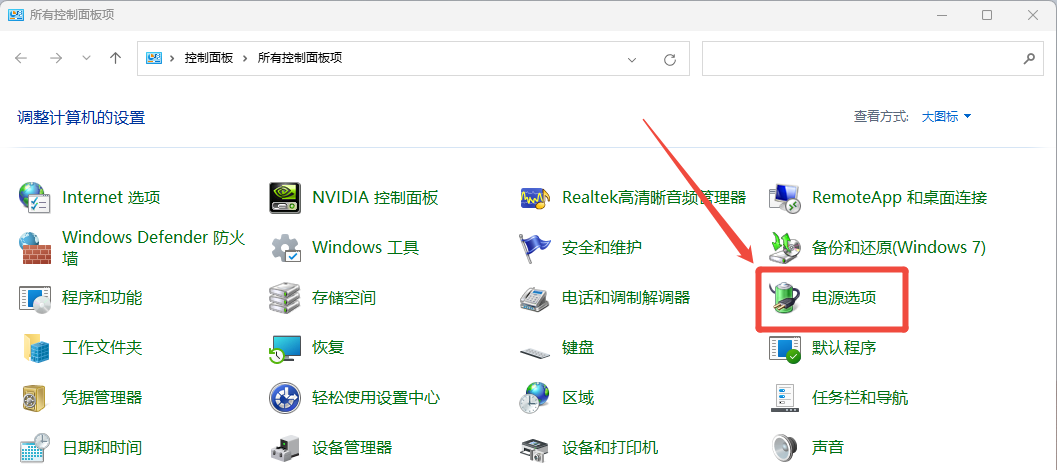The height and width of the screenshot is (470, 1057).
Task: Open the 电源选项 battery icon
Action: click(x=785, y=297)
